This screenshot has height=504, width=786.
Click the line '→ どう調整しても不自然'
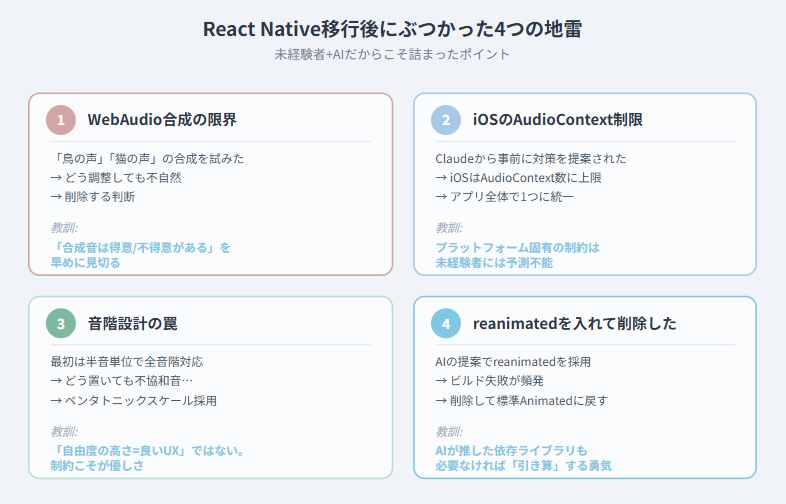pos(116,178)
